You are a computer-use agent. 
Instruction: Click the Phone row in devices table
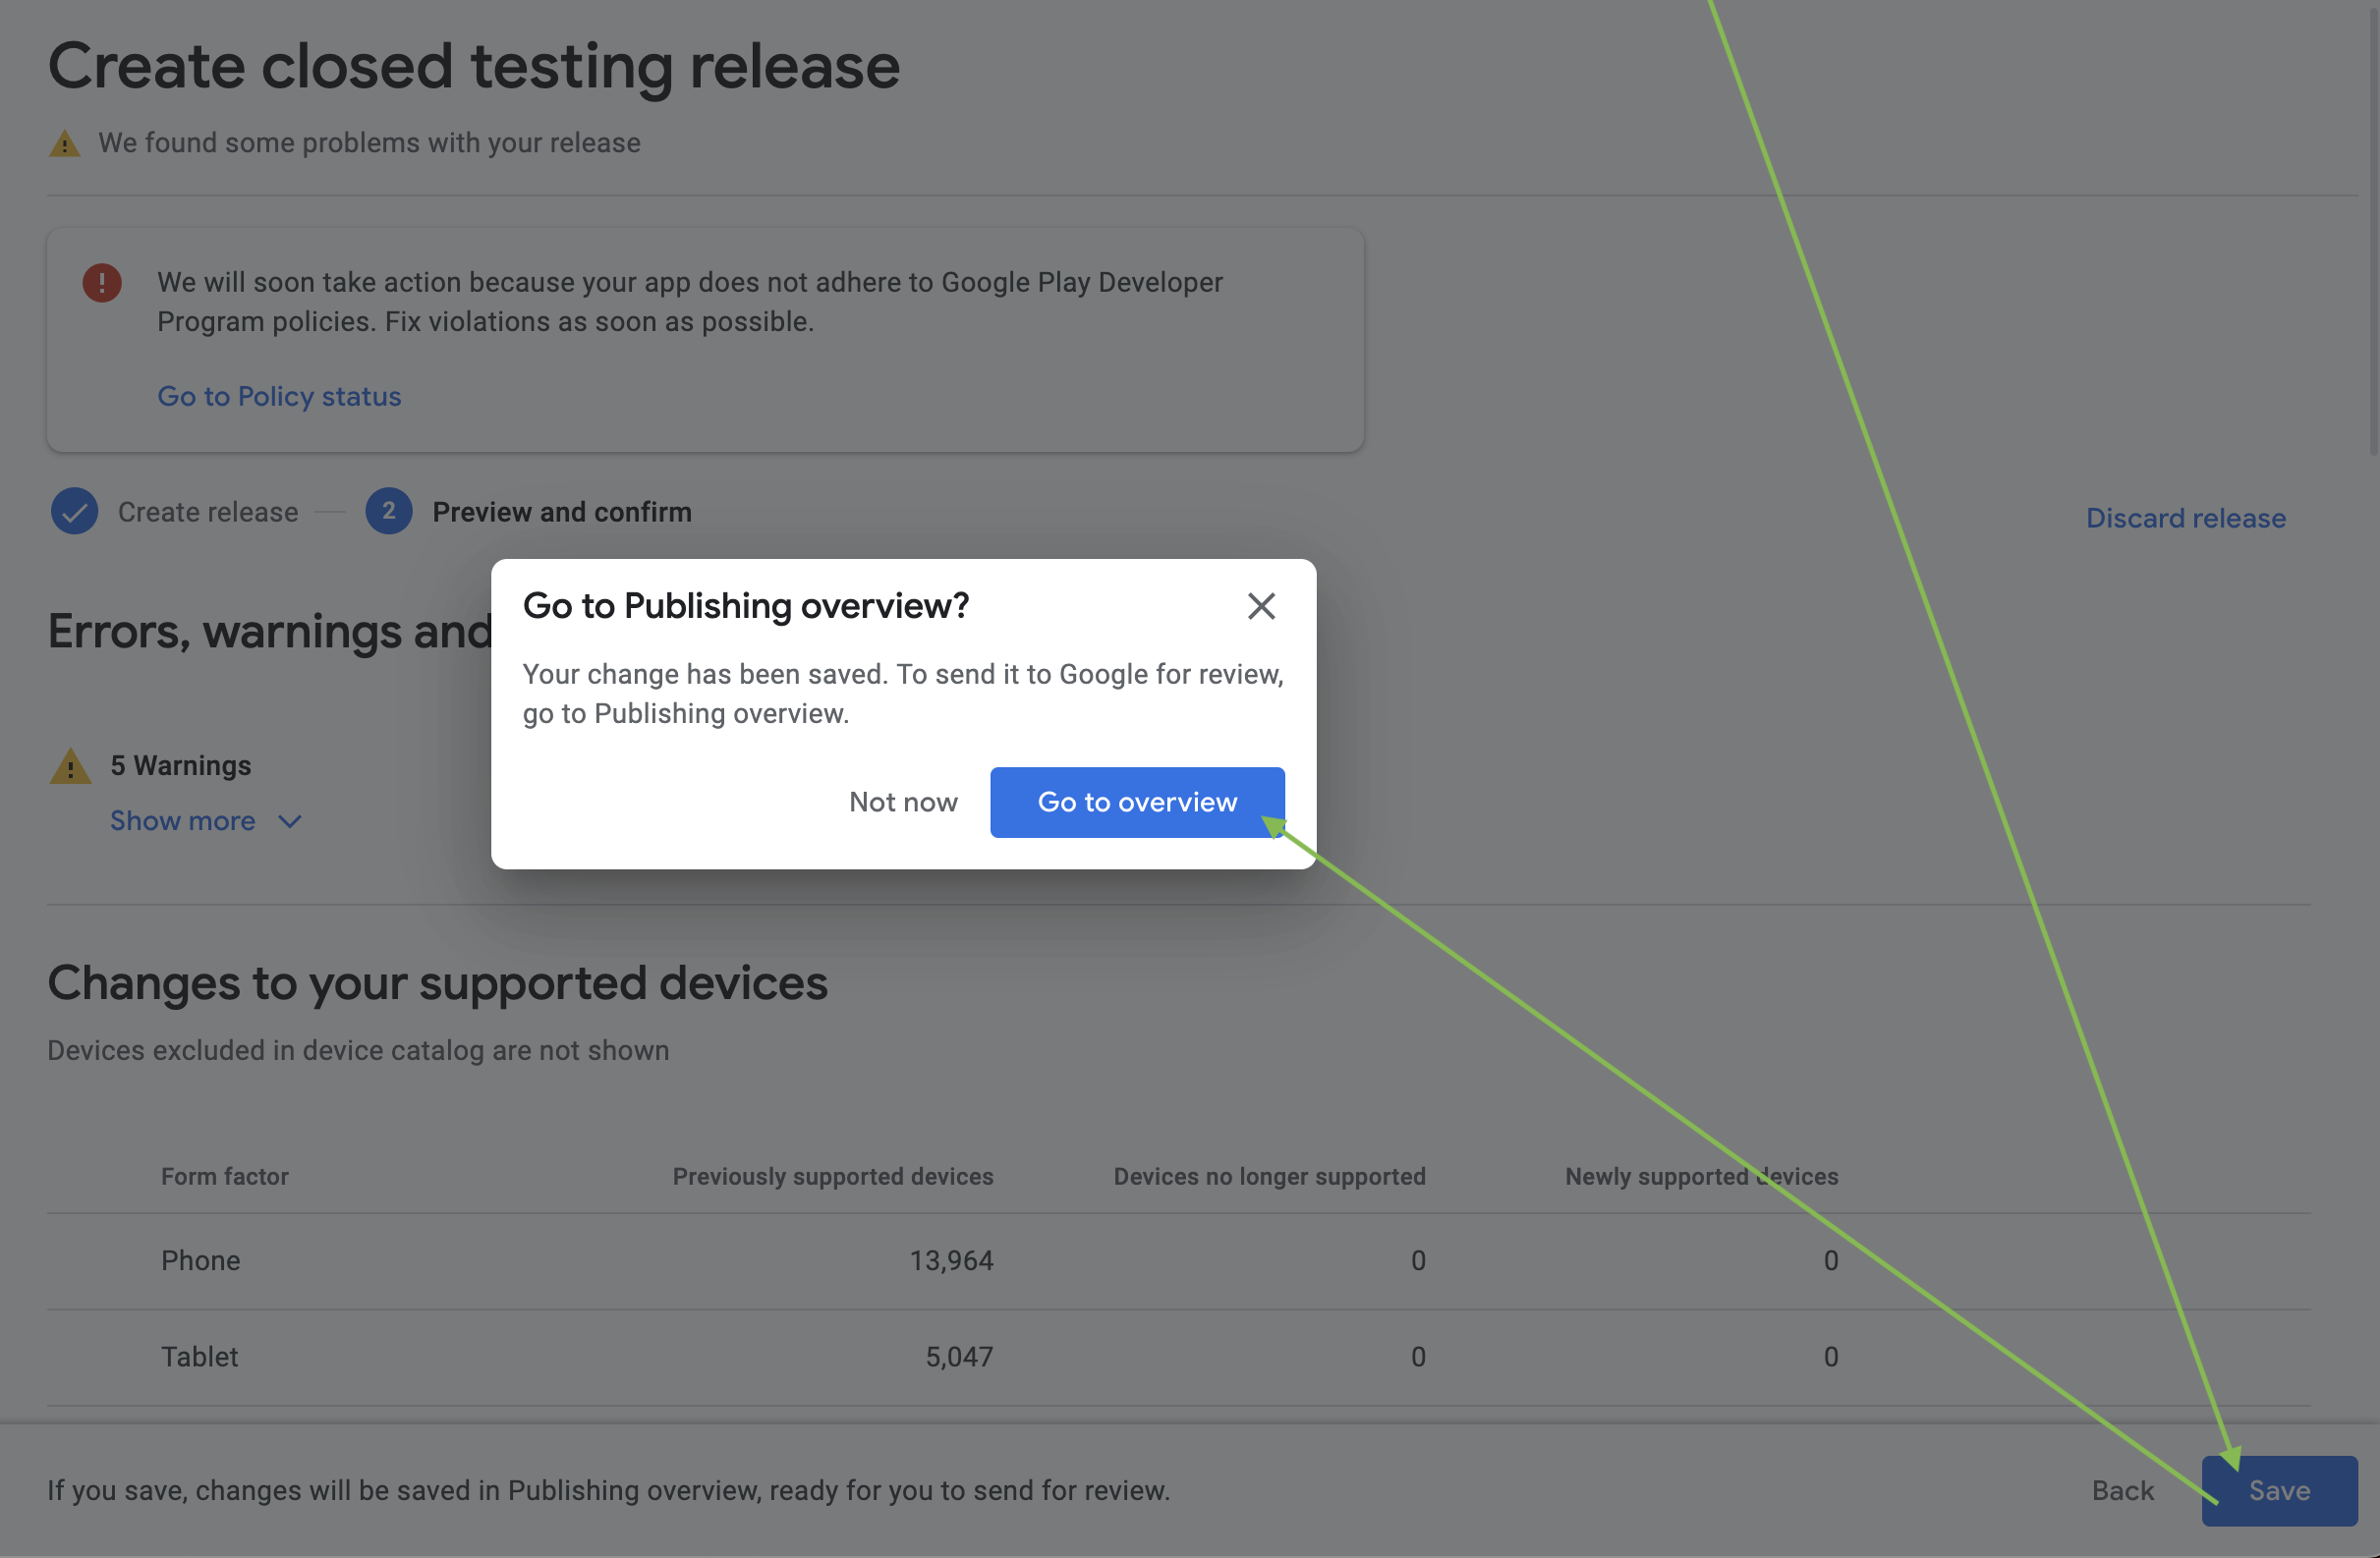point(201,1260)
